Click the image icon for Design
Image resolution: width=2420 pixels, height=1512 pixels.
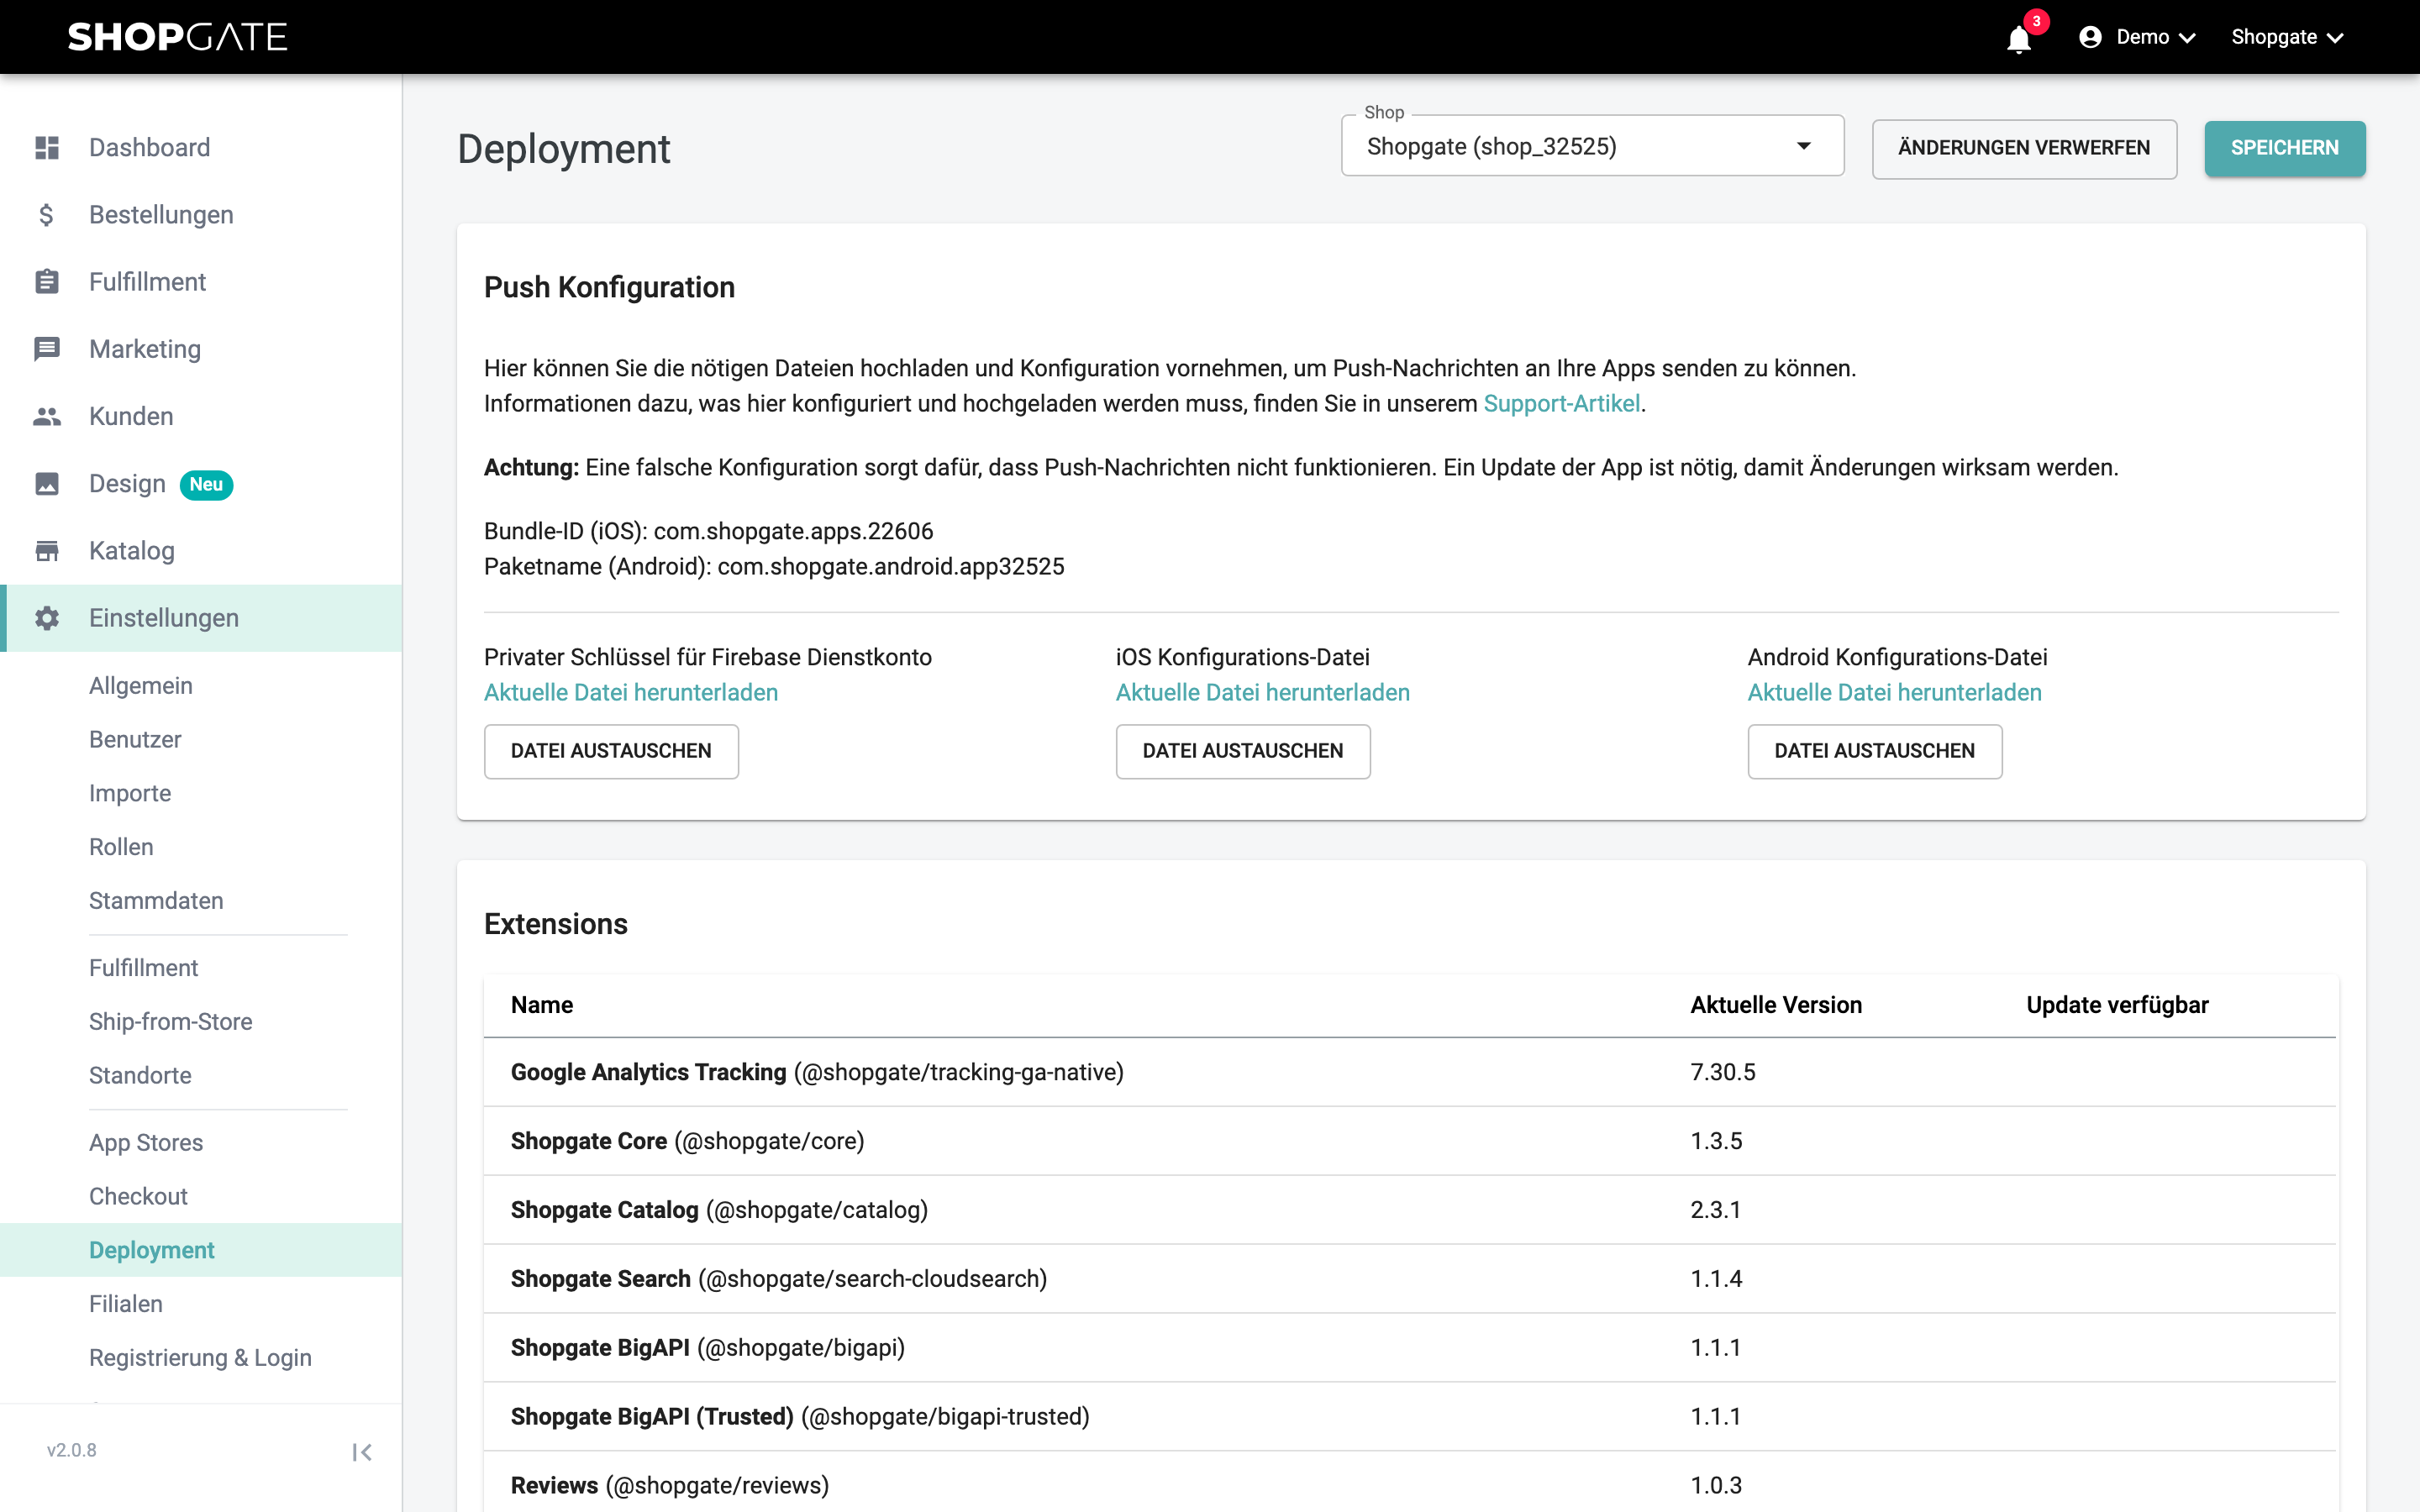(x=47, y=484)
